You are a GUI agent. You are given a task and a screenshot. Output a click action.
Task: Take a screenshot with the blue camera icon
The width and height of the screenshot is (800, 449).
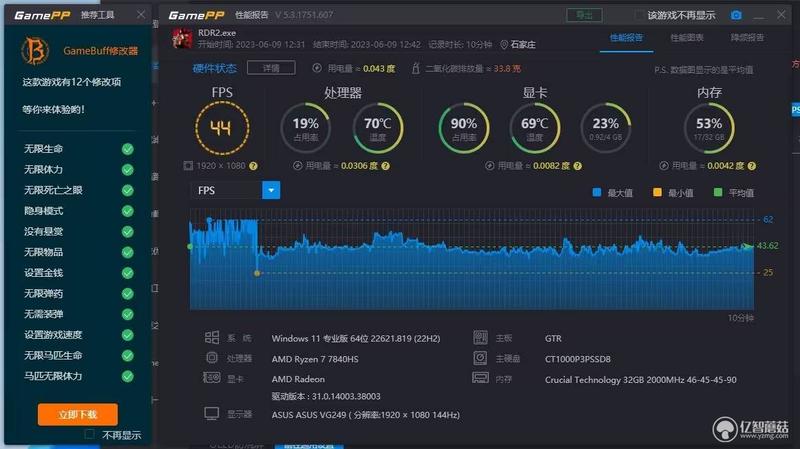coord(736,15)
